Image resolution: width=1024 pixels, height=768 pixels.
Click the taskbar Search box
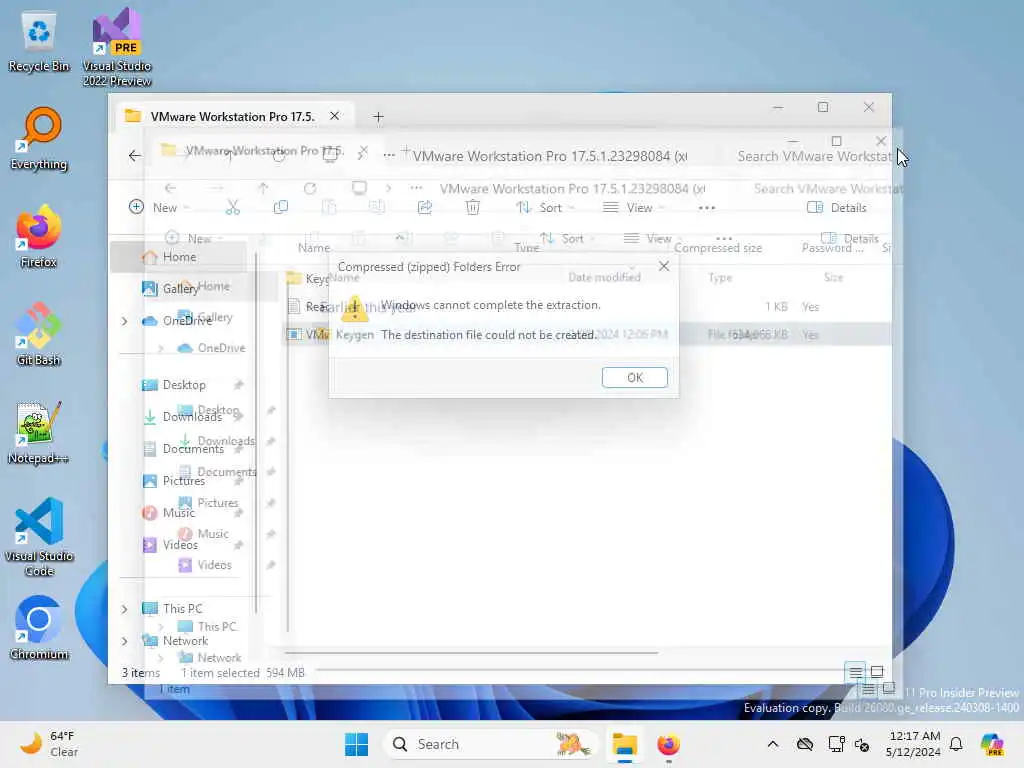coord(490,744)
